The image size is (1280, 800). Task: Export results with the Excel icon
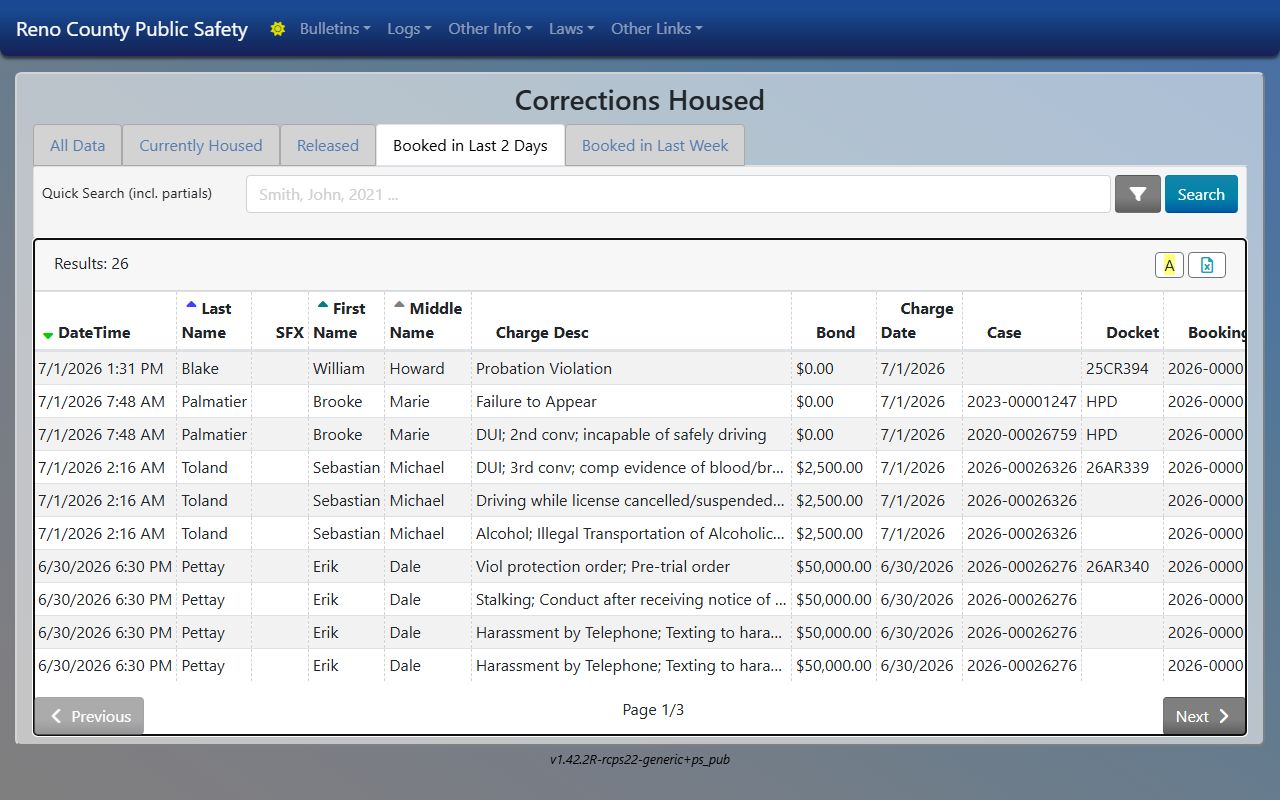[1207, 265]
